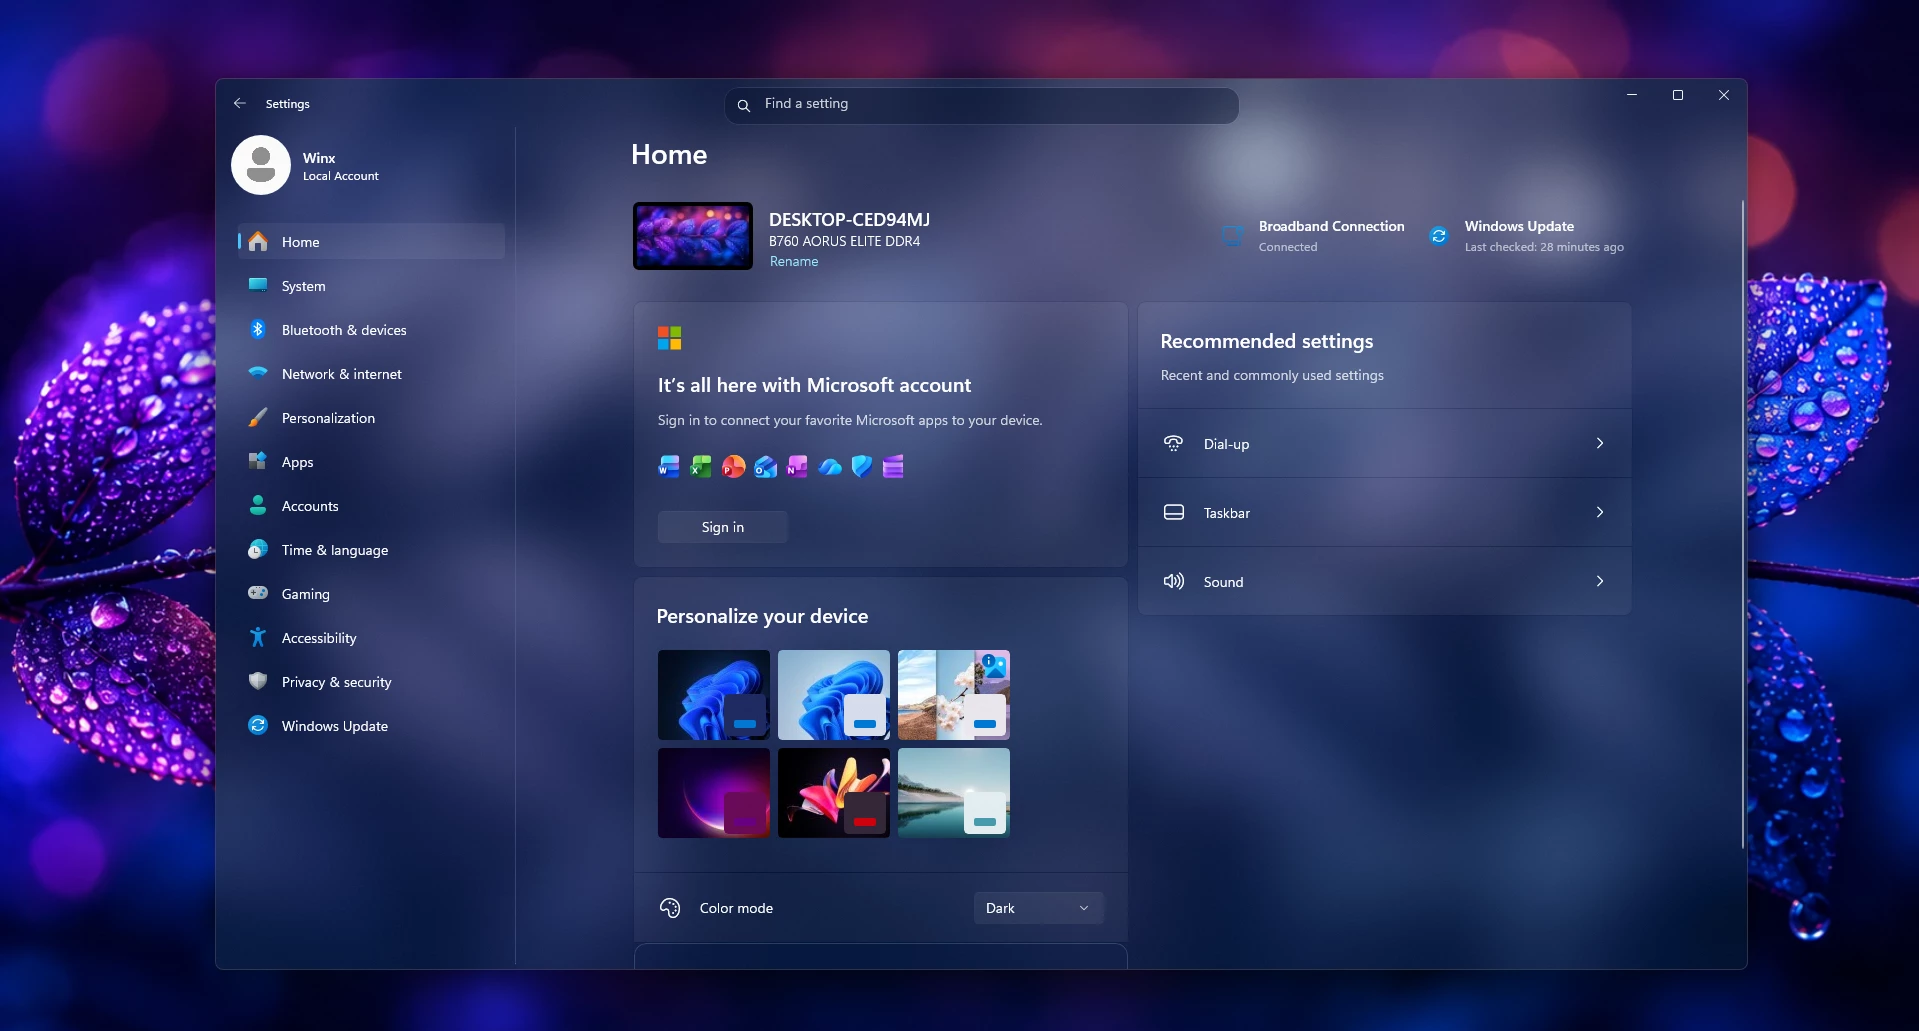Go back using the arrow beside Settings
The width and height of the screenshot is (1919, 1031).
[240, 103]
